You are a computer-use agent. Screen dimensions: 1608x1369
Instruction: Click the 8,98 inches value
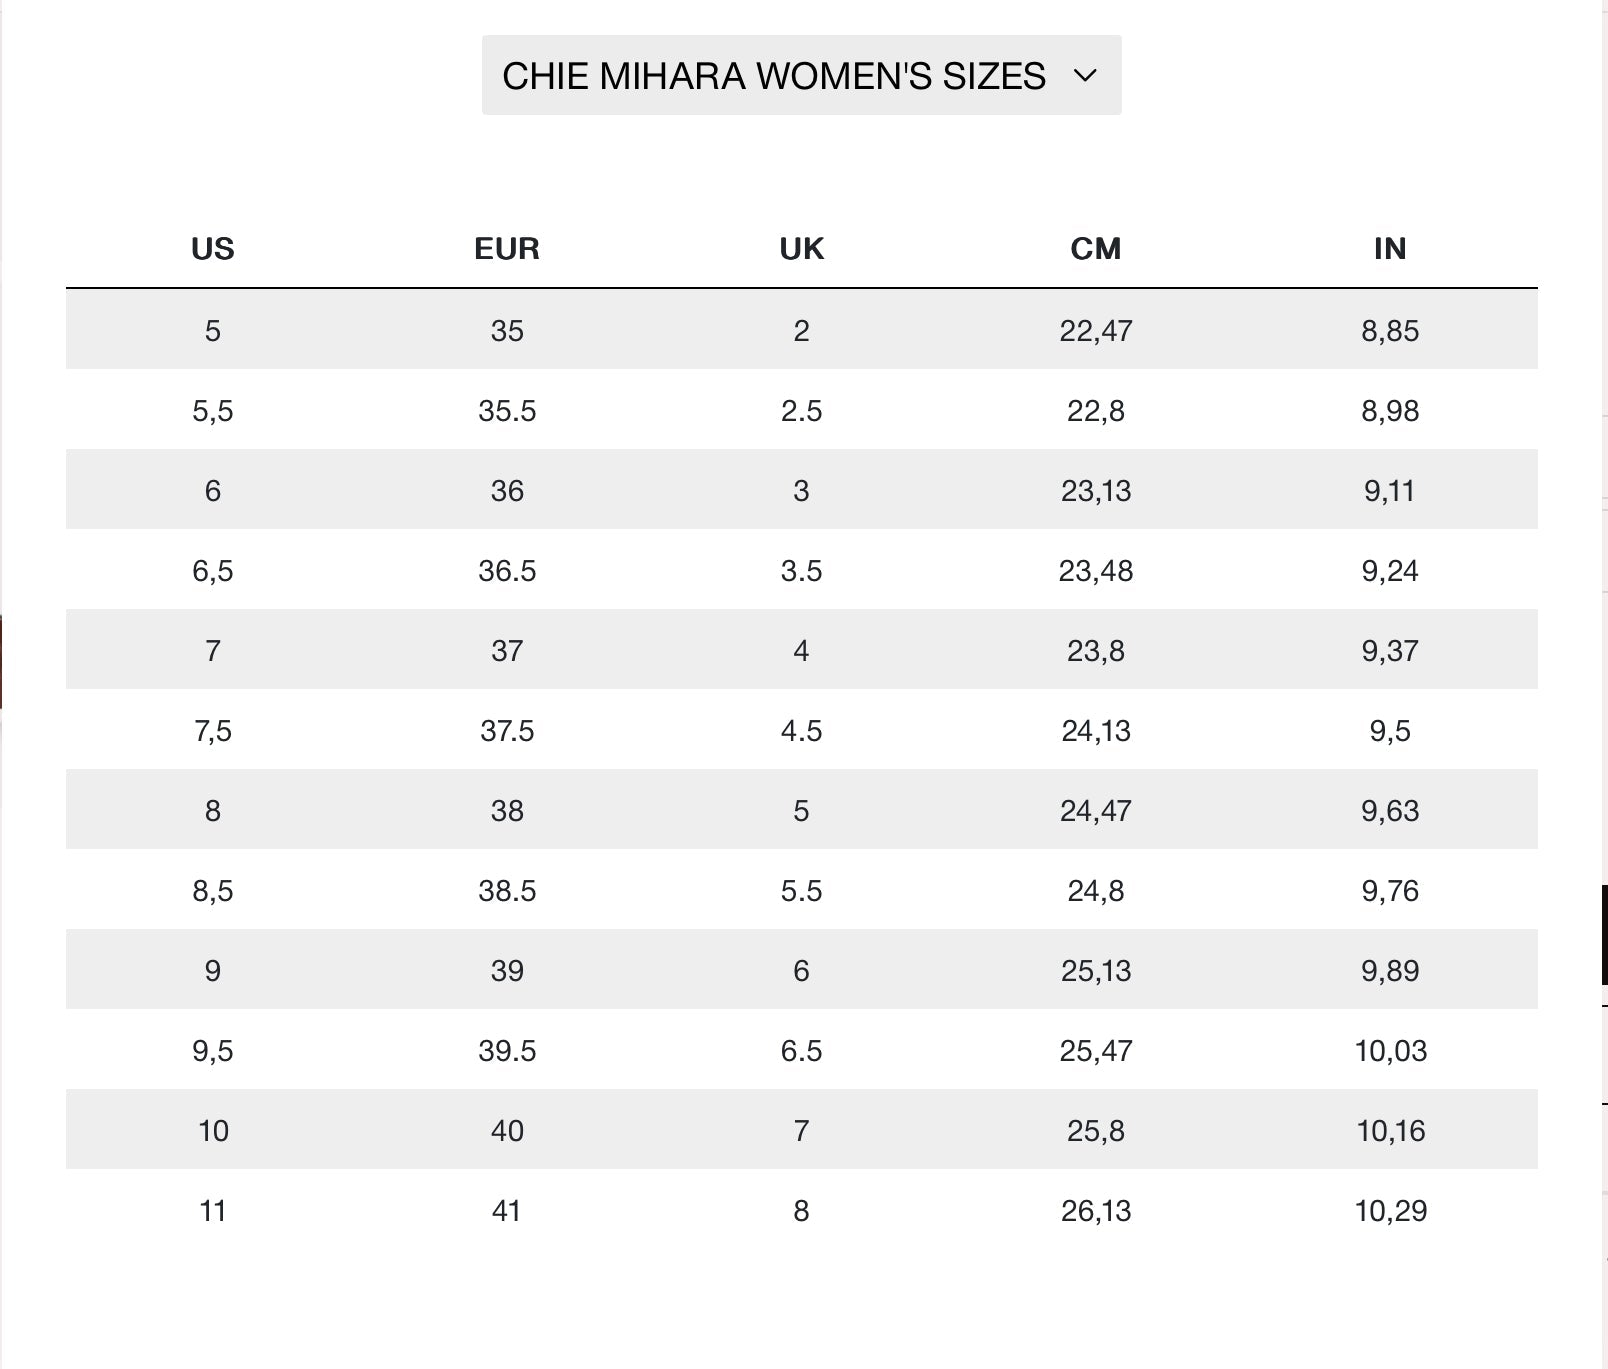1389,411
